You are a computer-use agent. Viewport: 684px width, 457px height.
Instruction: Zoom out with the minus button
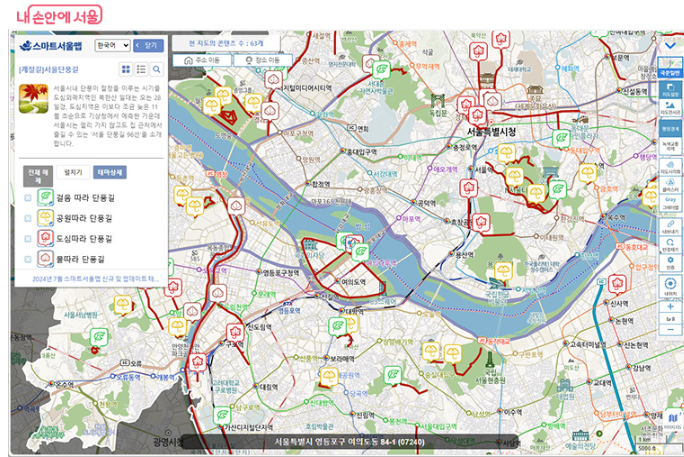click(x=670, y=330)
